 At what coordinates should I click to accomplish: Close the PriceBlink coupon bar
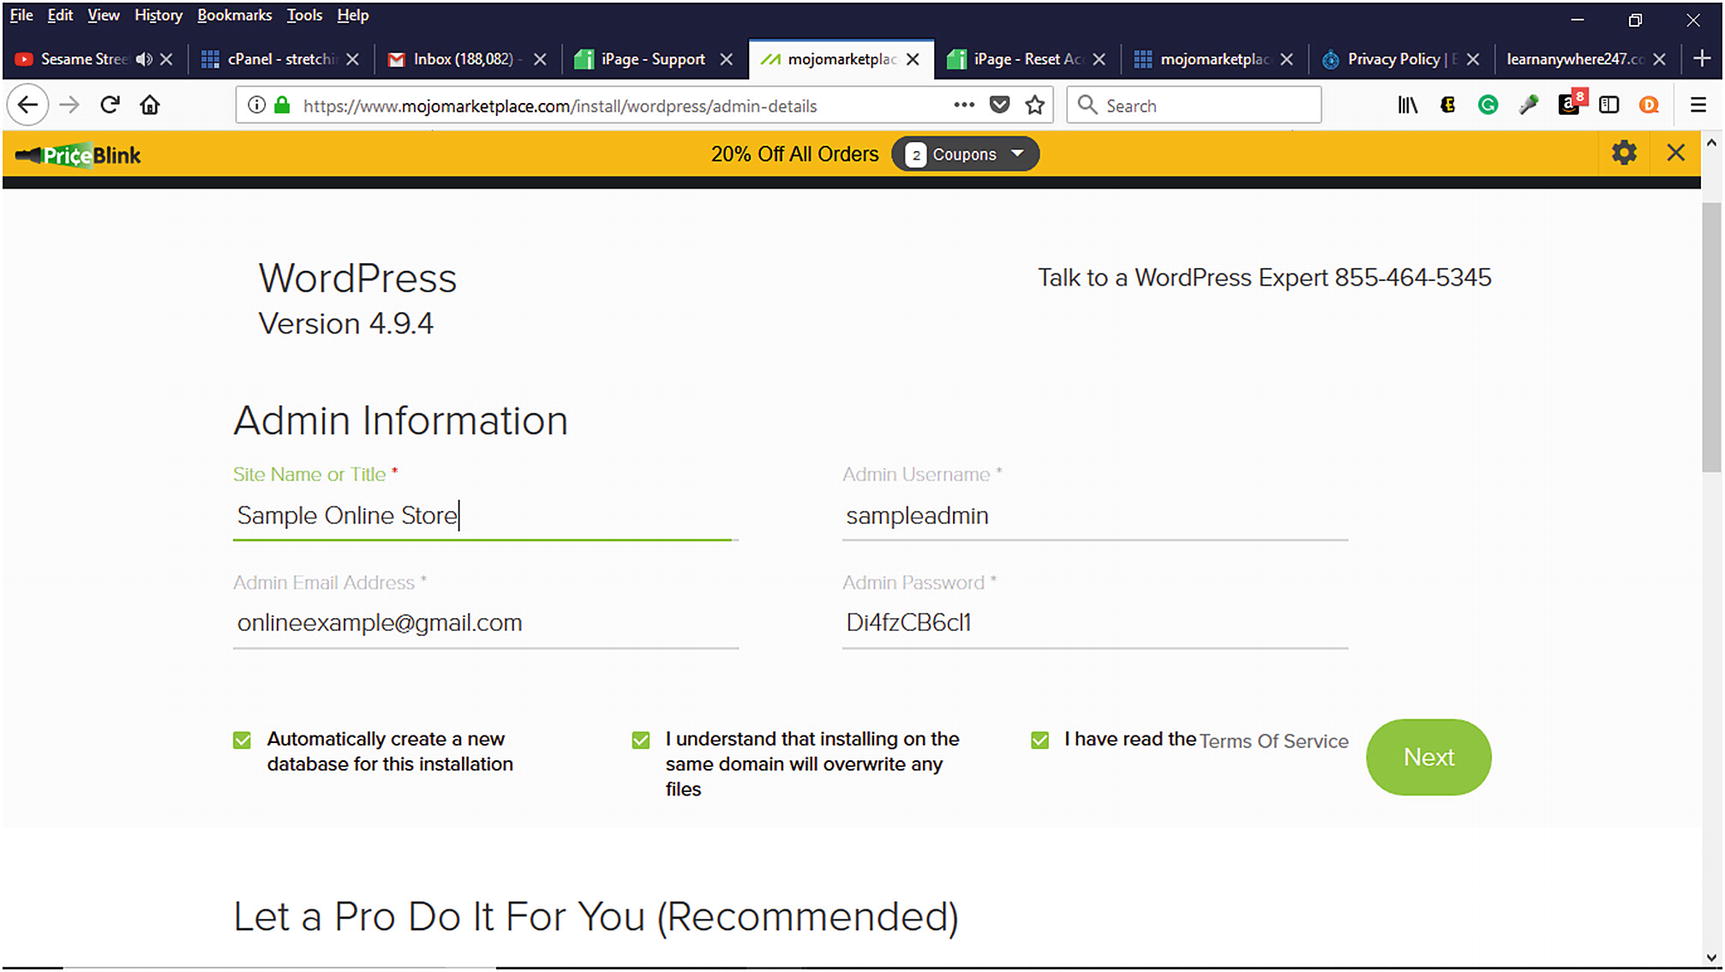point(1676,153)
